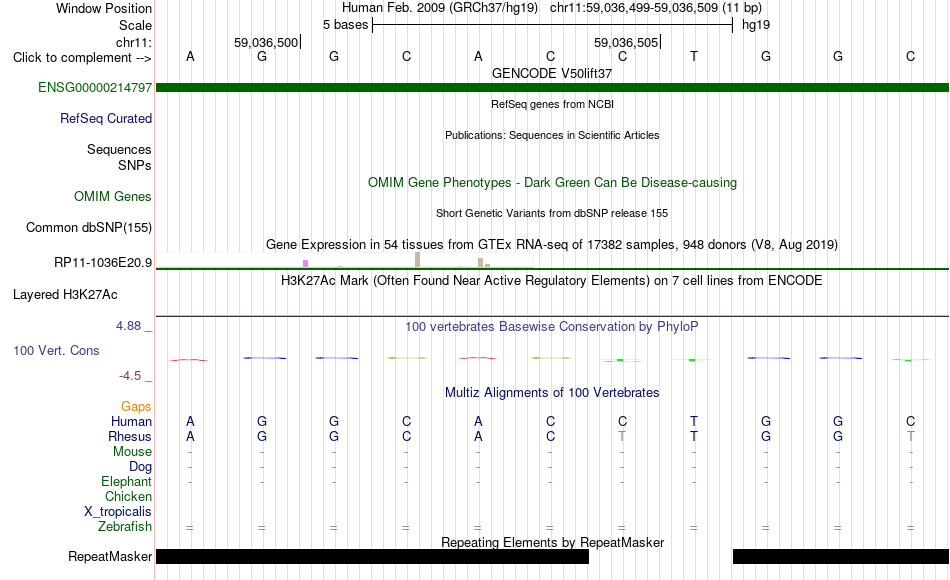Open the H3K27Ac Mark ENCODE track title
The height and width of the screenshot is (580, 950).
[552, 281]
